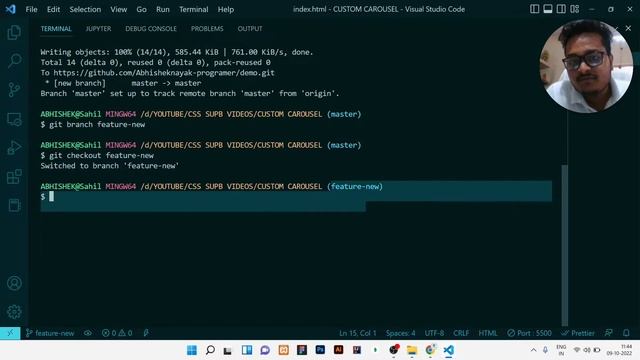Open XAMPP from the taskbar
The height and width of the screenshot is (360, 640).
[284, 350]
